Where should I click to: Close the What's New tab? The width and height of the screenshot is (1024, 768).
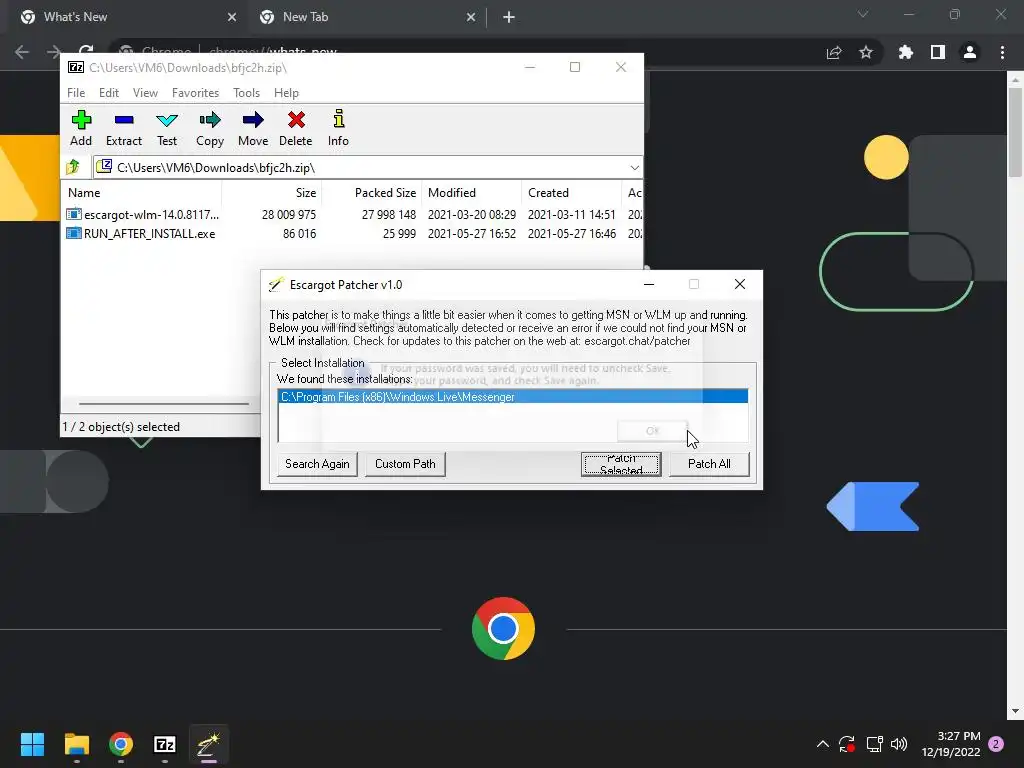point(232,18)
